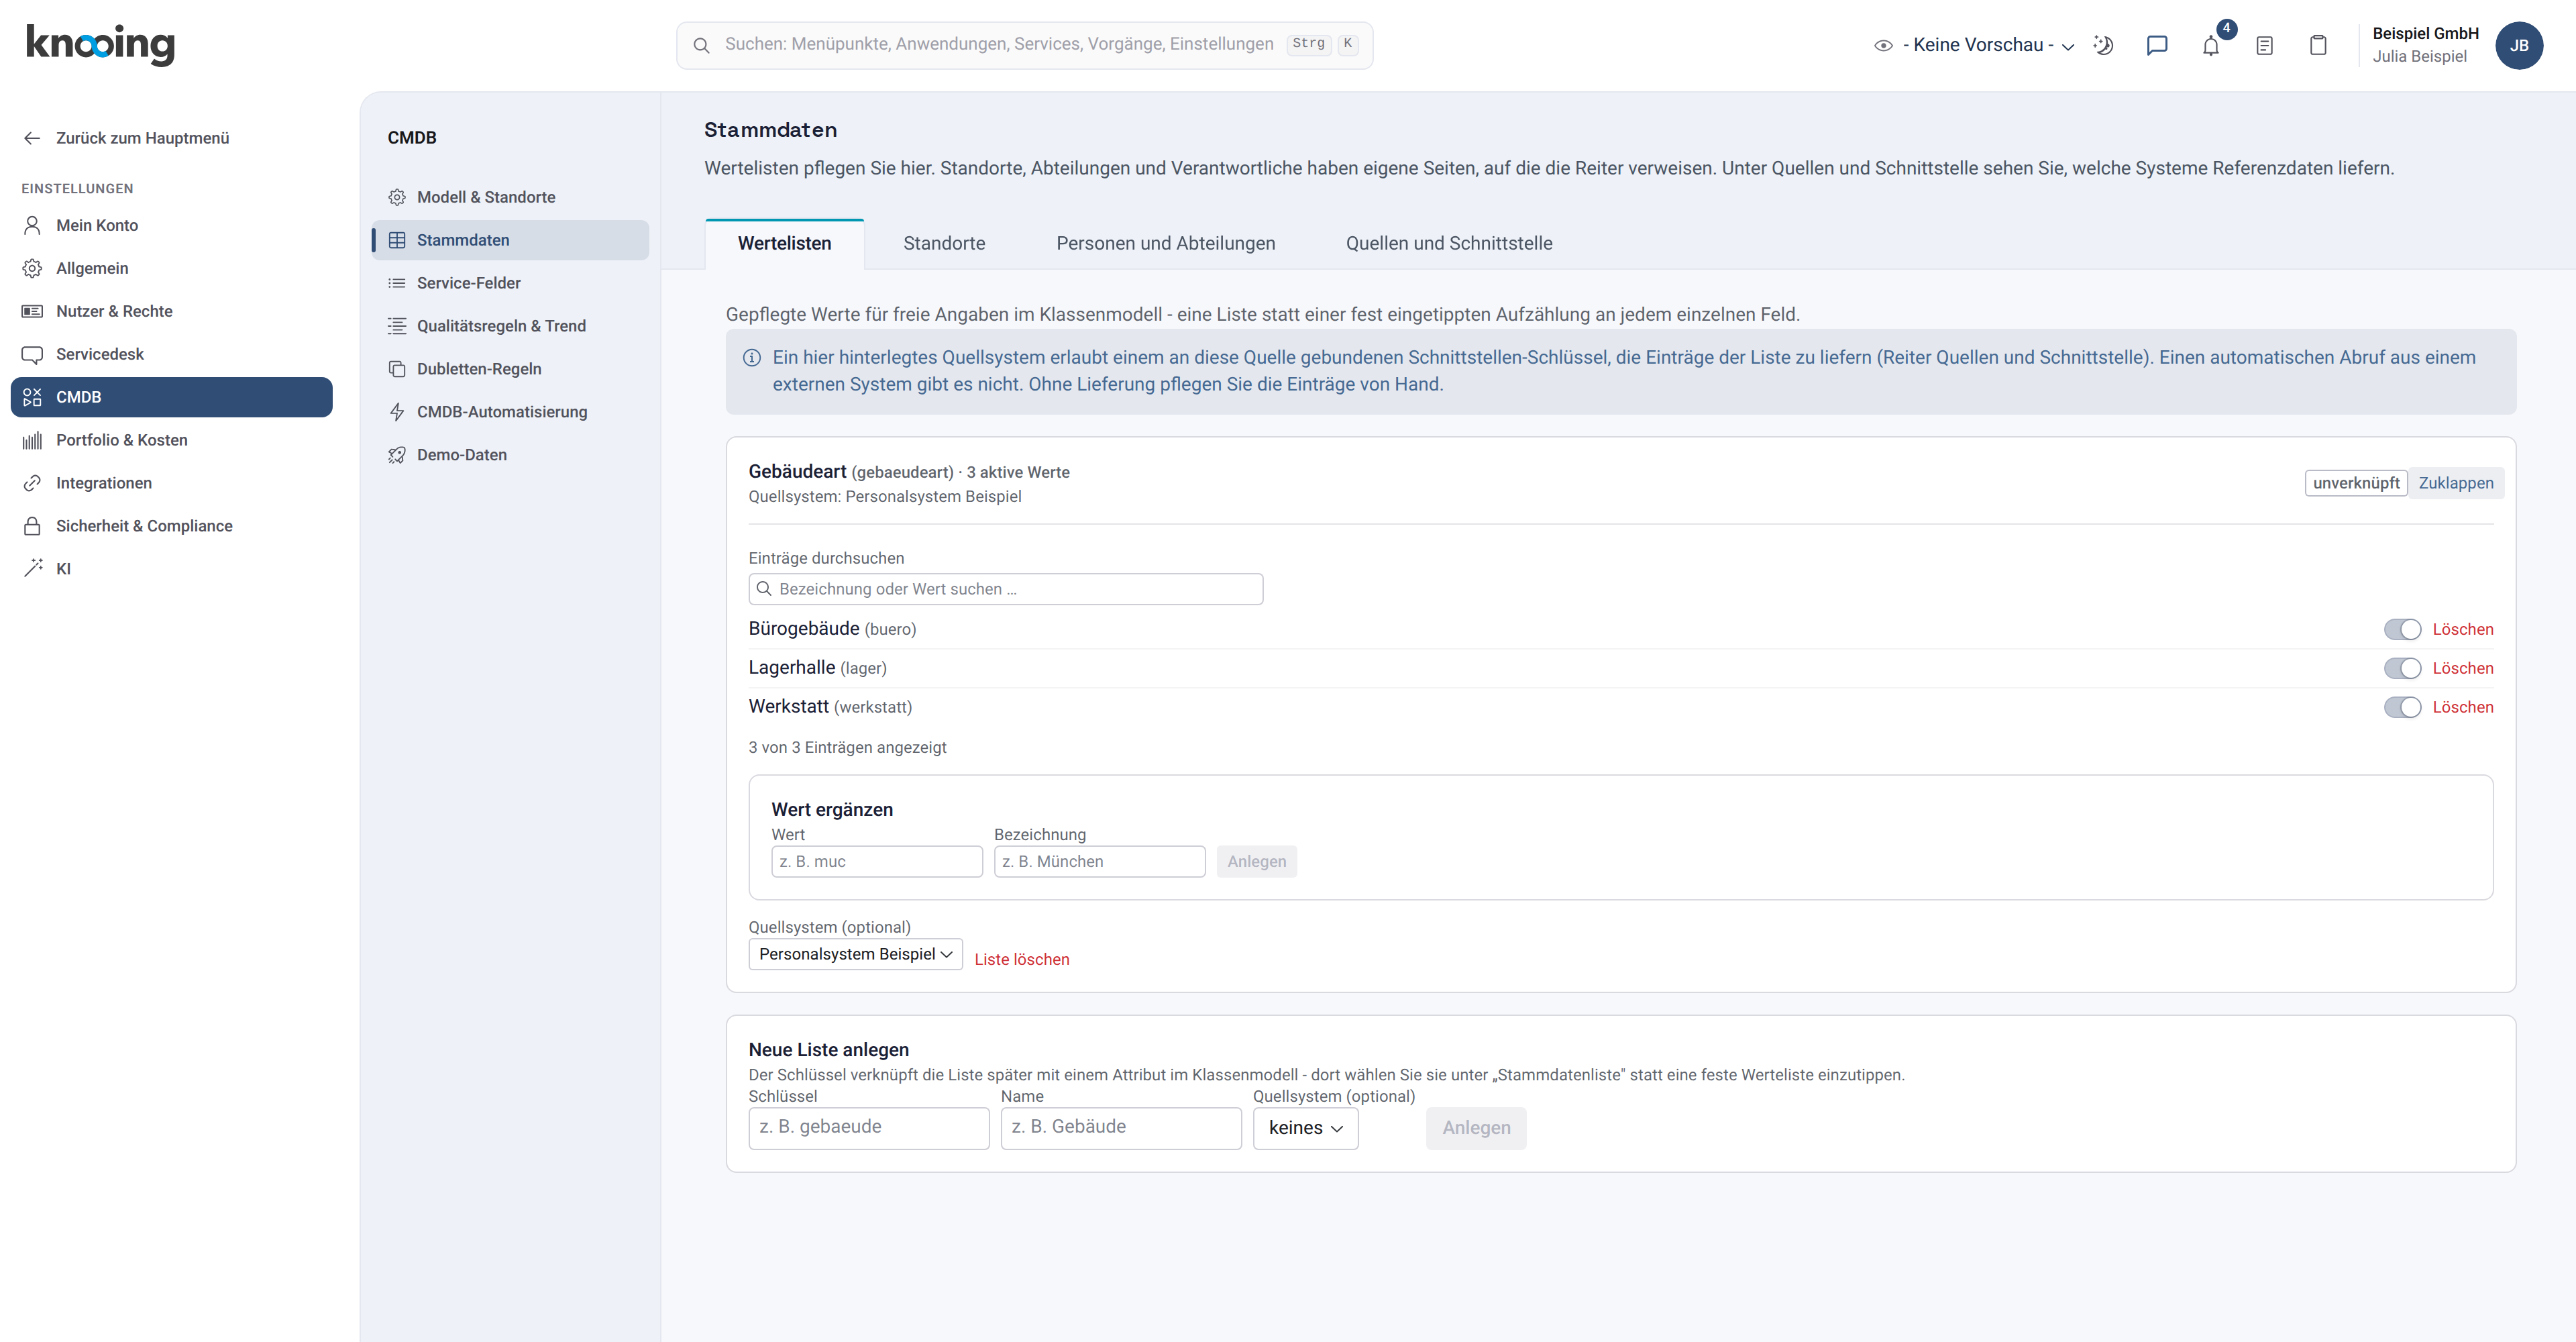Click the KI magic wand icon
The height and width of the screenshot is (1342, 2576).
pyautogui.click(x=32, y=569)
